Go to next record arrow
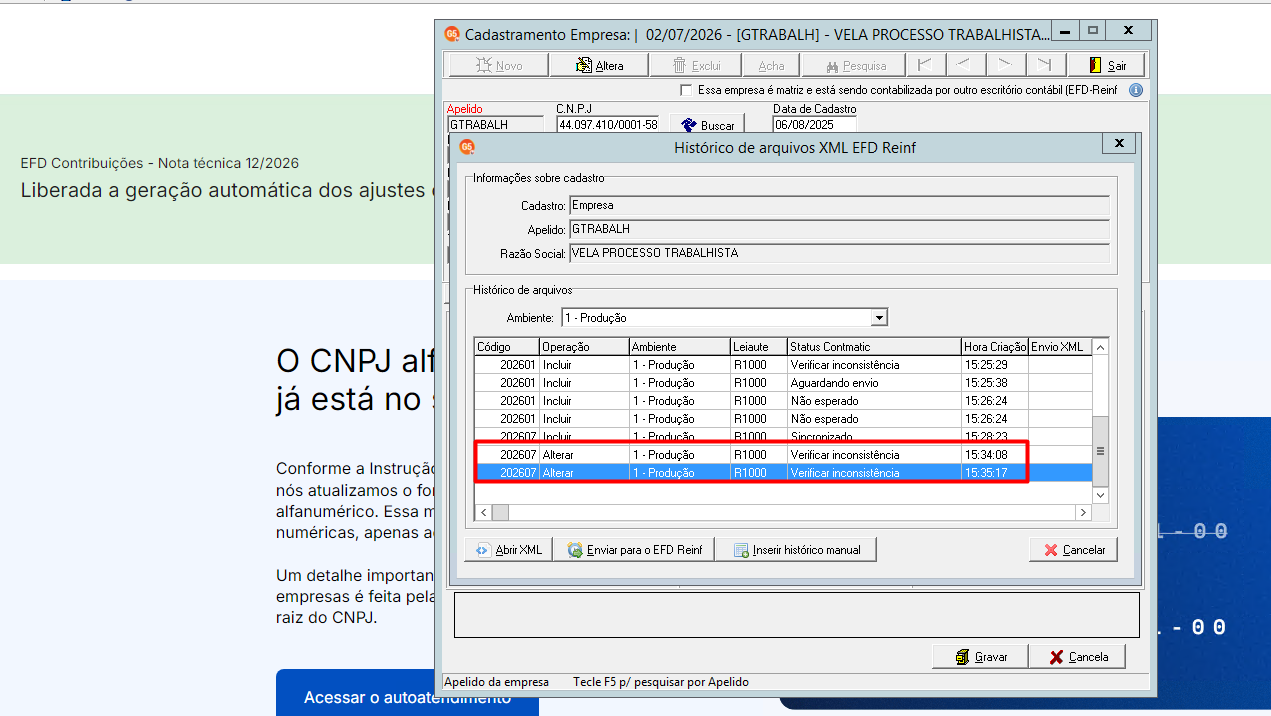 1004,65
